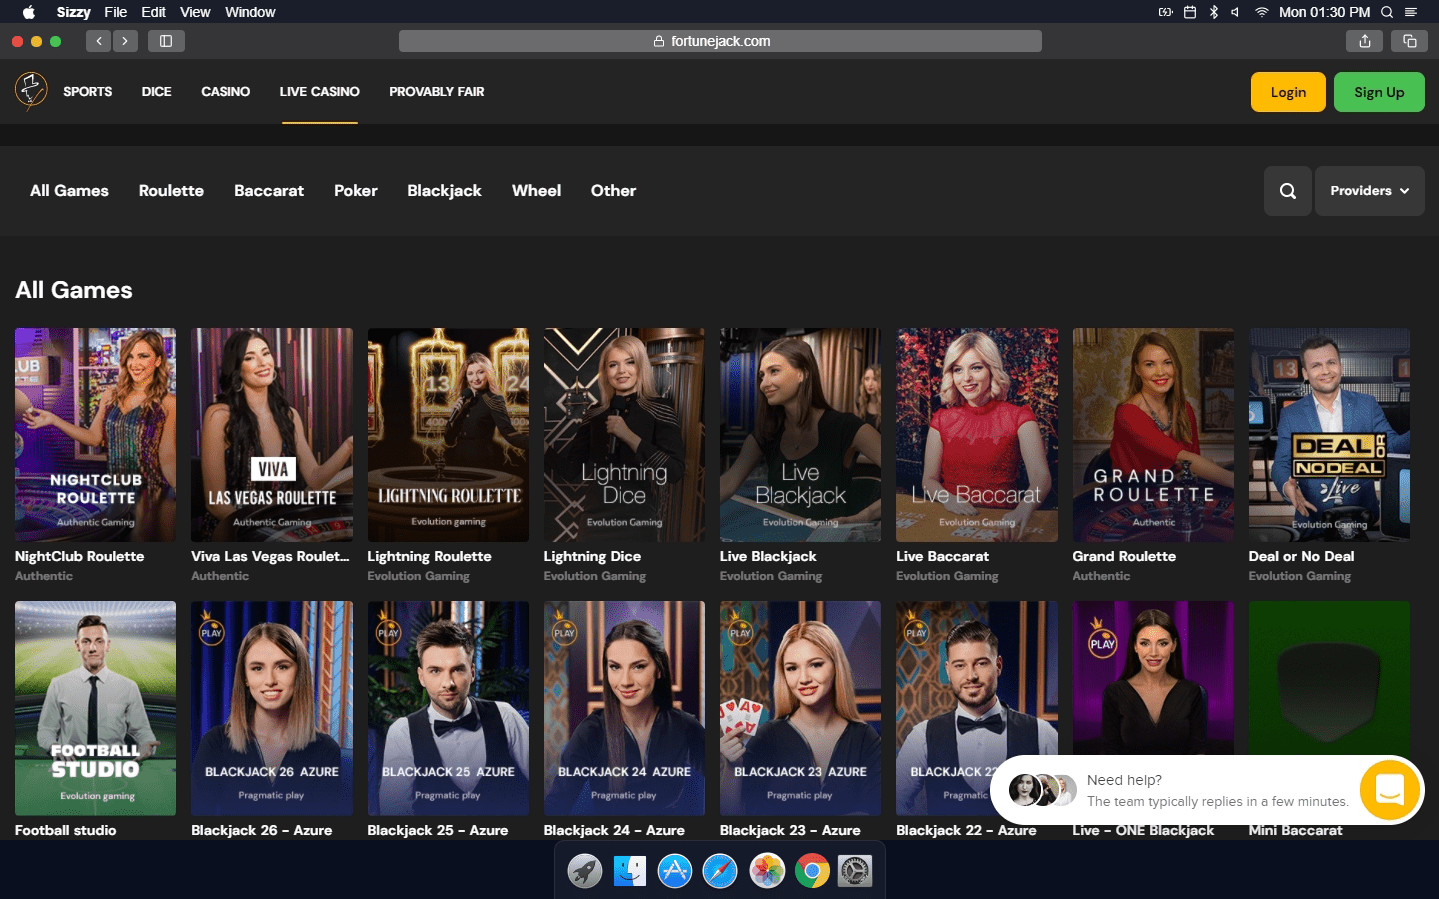
Task: Click the volume icon in menu bar
Action: [1236, 12]
